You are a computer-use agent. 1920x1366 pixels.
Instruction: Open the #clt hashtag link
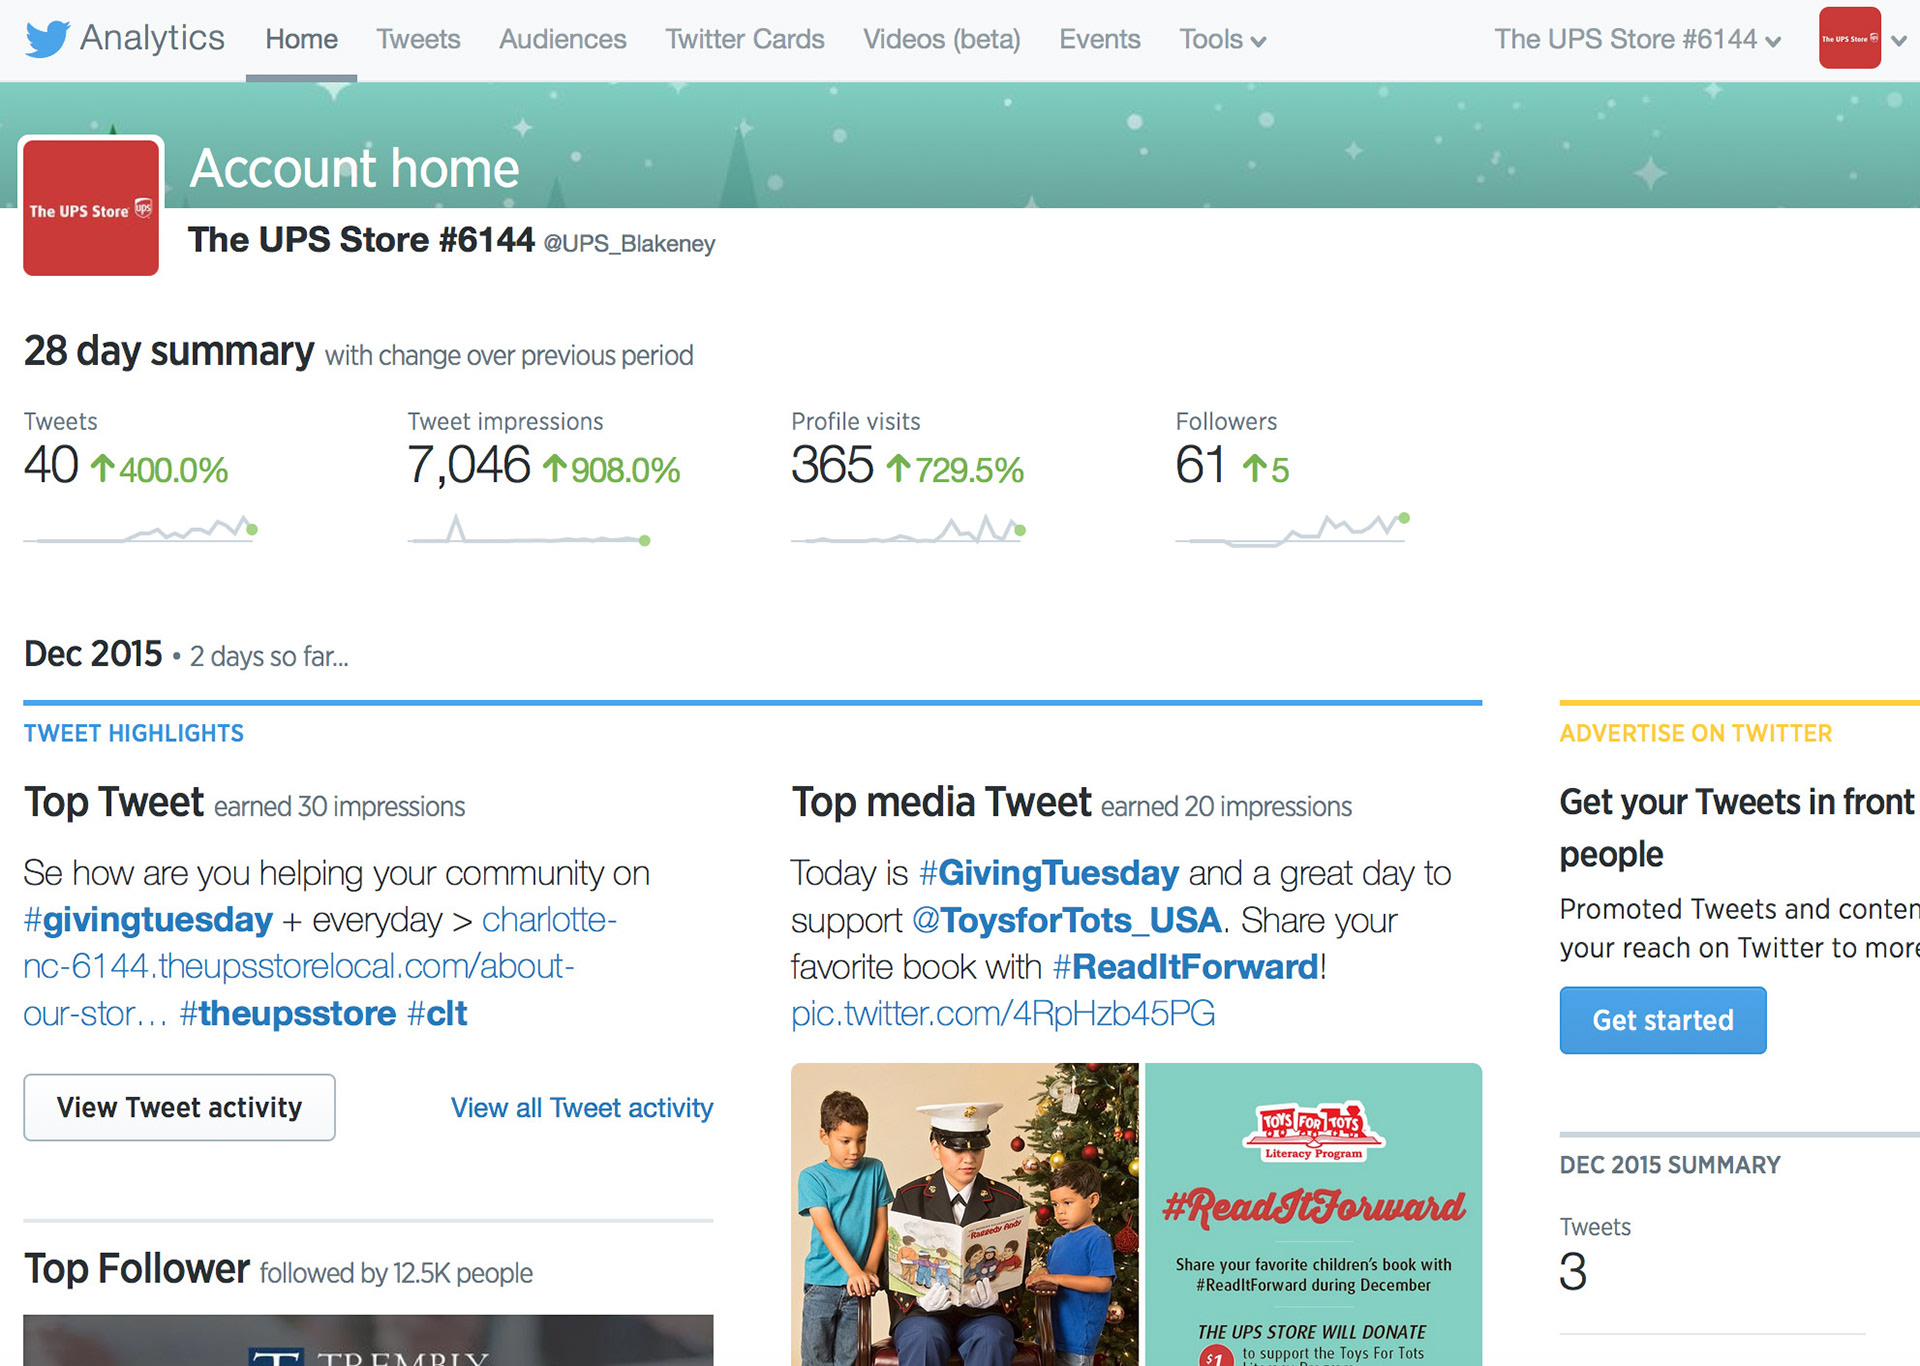point(437,1013)
